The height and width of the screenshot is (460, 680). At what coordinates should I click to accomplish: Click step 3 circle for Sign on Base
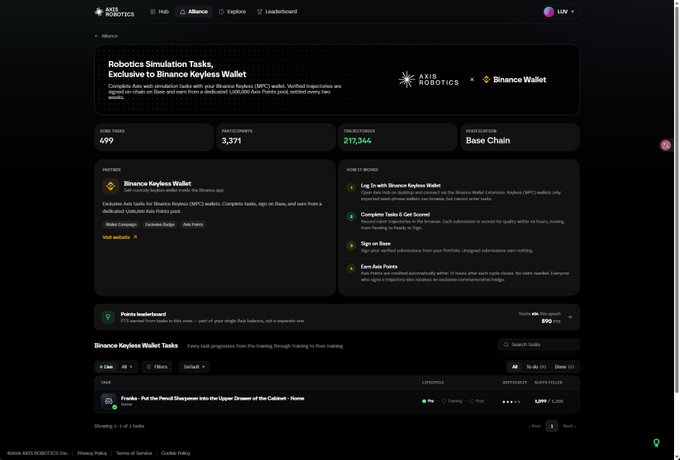click(x=351, y=246)
